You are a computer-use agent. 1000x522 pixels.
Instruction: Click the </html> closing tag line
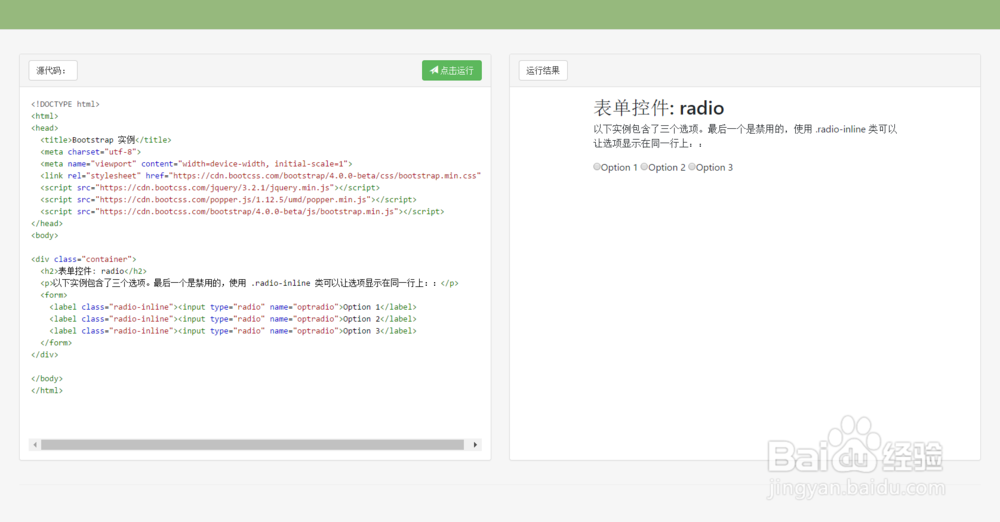[x=47, y=391]
